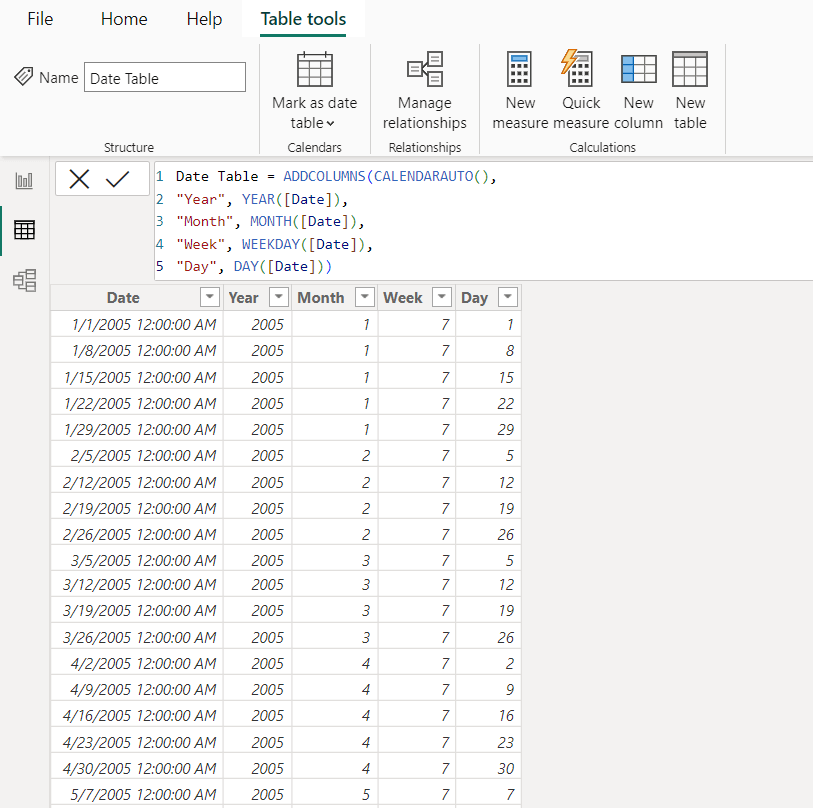
Task: Click cell 3/12/2005 12:00:00 AM
Action: [x=137, y=584]
